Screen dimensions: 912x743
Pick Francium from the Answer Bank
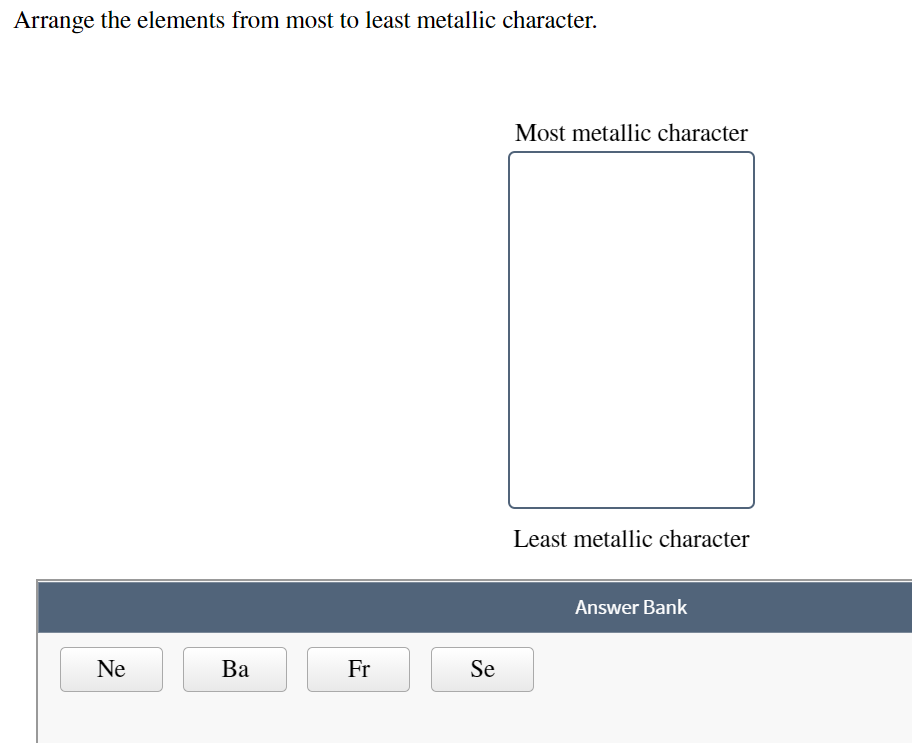358,669
